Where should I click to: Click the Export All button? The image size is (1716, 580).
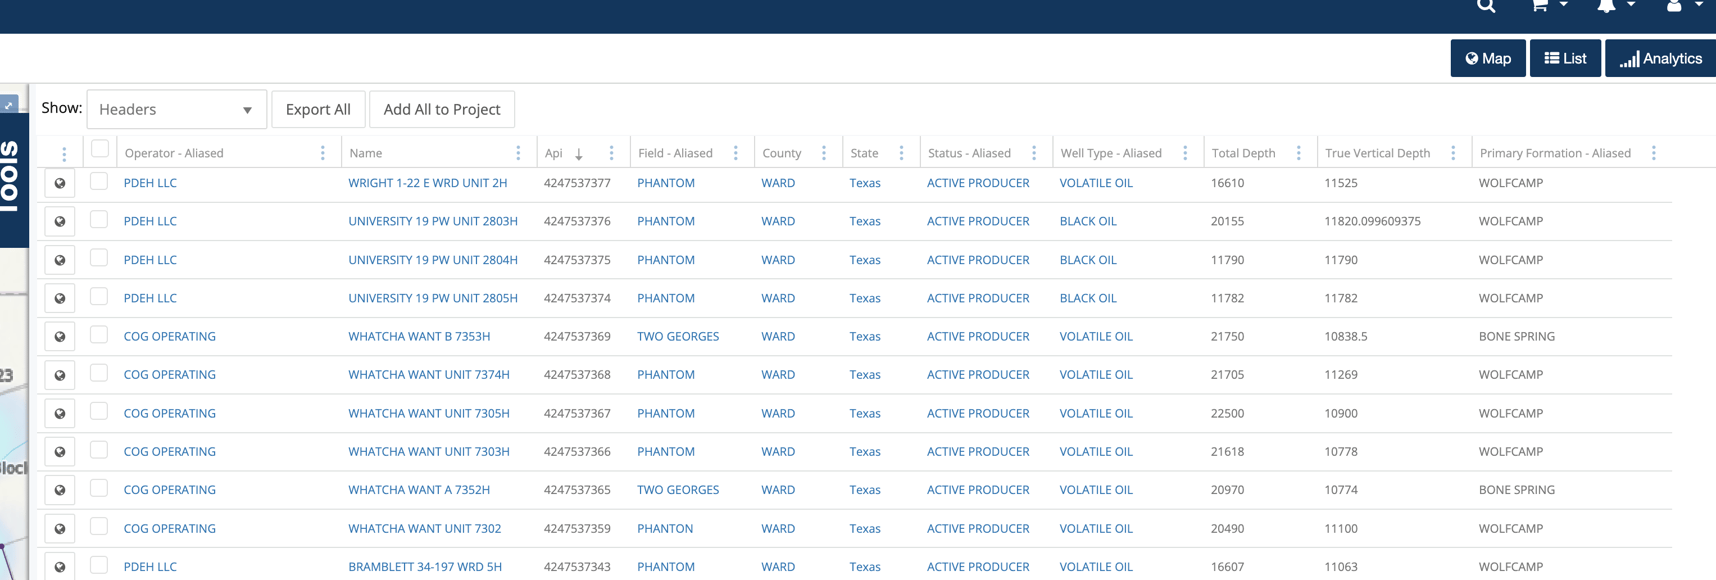pos(318,109)
